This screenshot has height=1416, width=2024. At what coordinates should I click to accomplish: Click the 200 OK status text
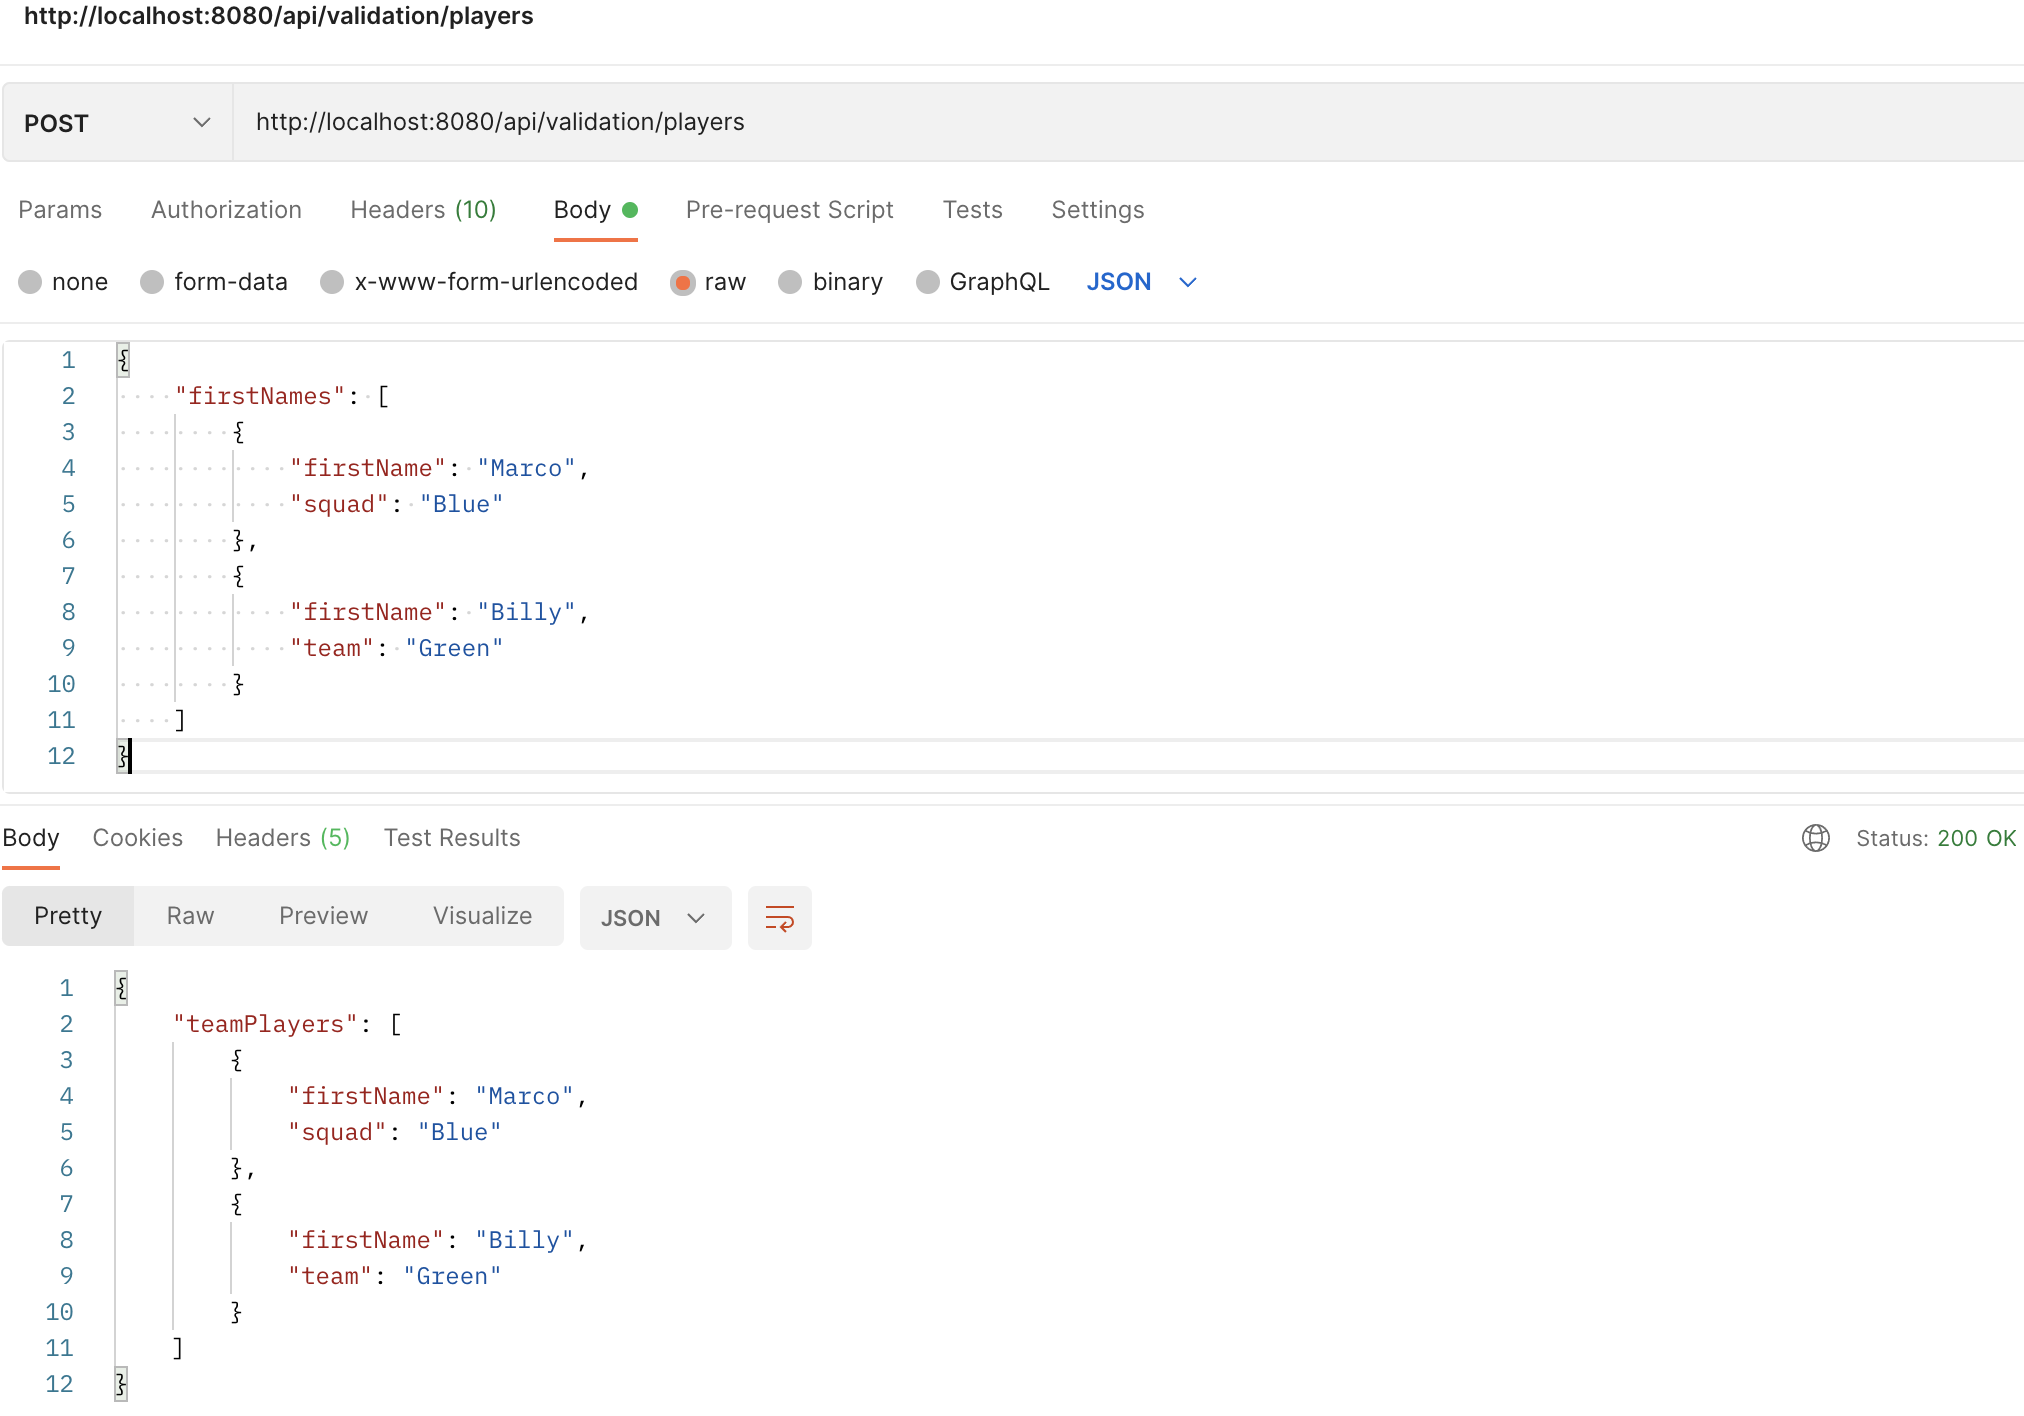[1976, 838]
